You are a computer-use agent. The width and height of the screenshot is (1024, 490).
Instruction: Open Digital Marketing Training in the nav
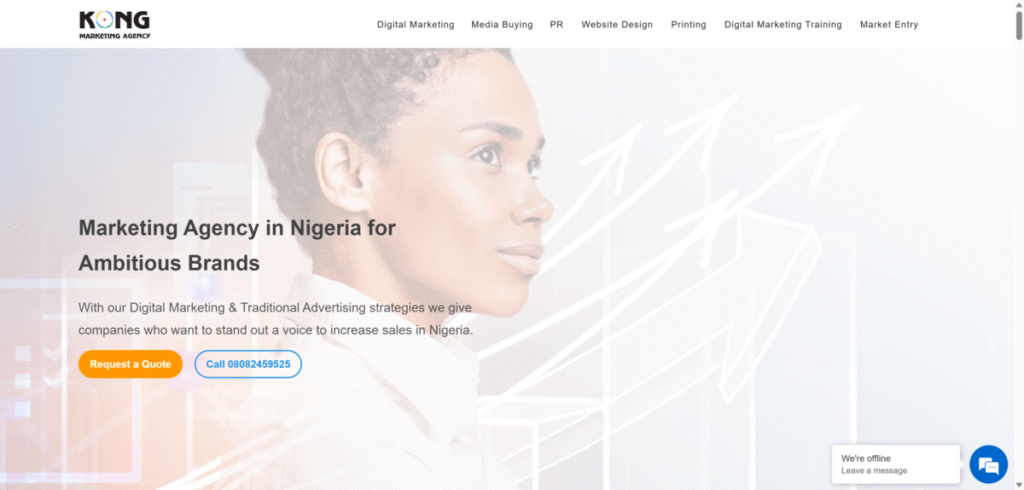click(783, 25)
